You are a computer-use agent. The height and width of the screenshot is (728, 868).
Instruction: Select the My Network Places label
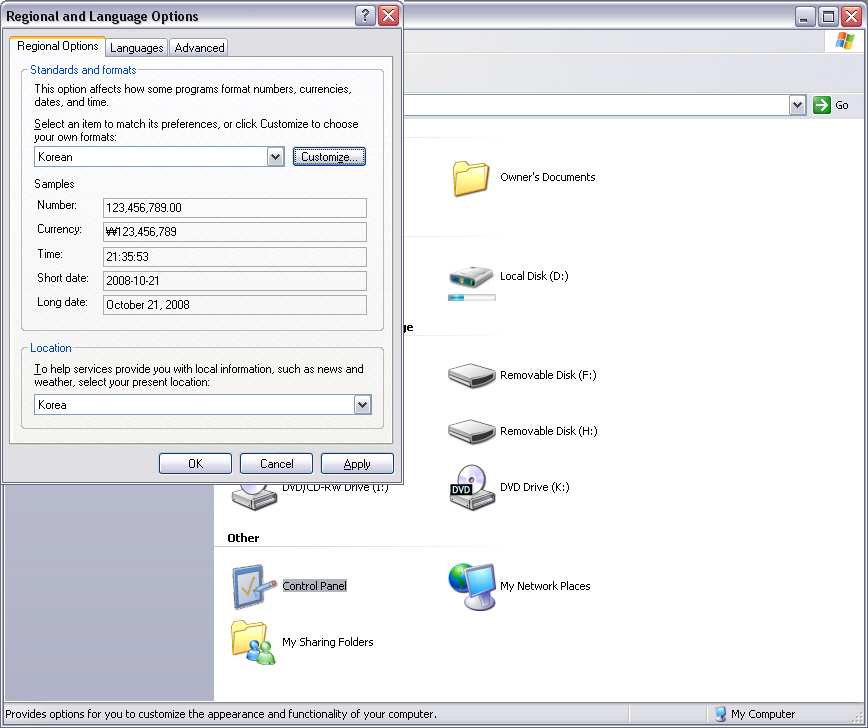[545, 586]
